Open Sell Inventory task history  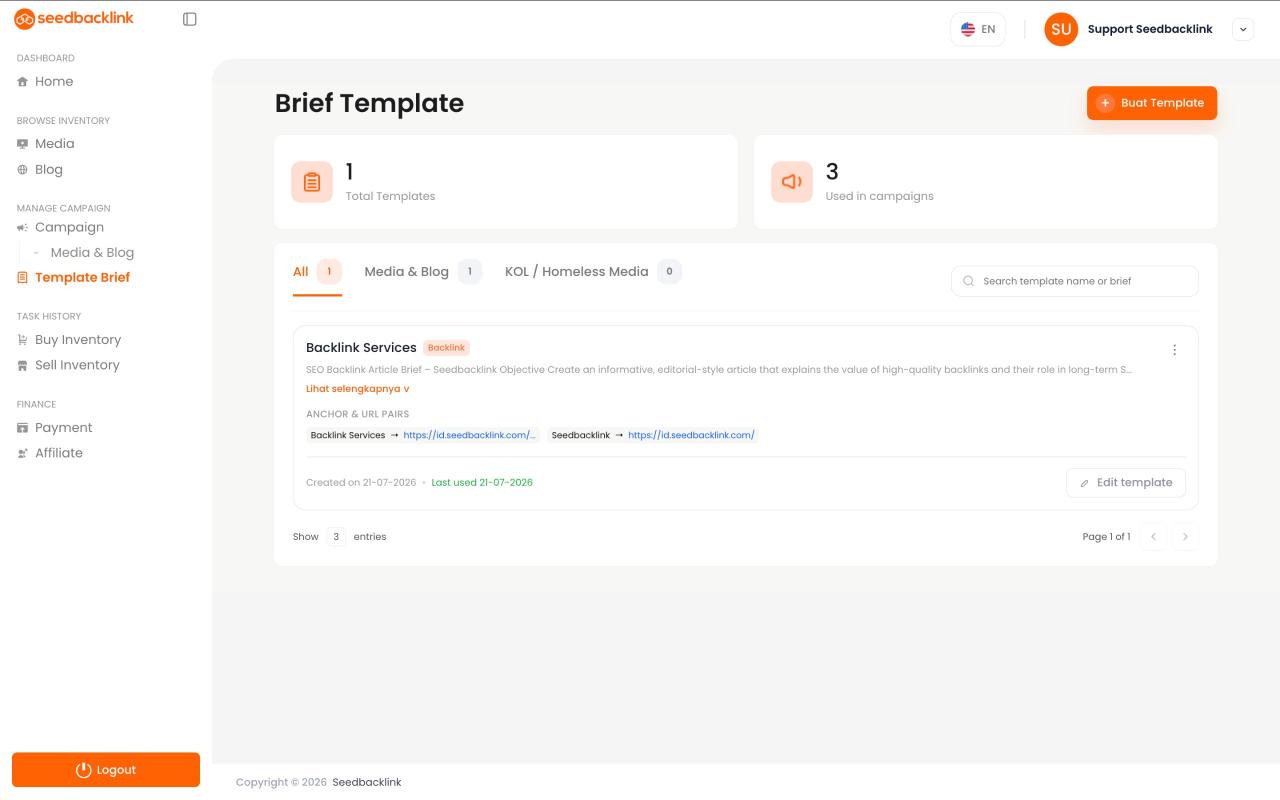77,366
